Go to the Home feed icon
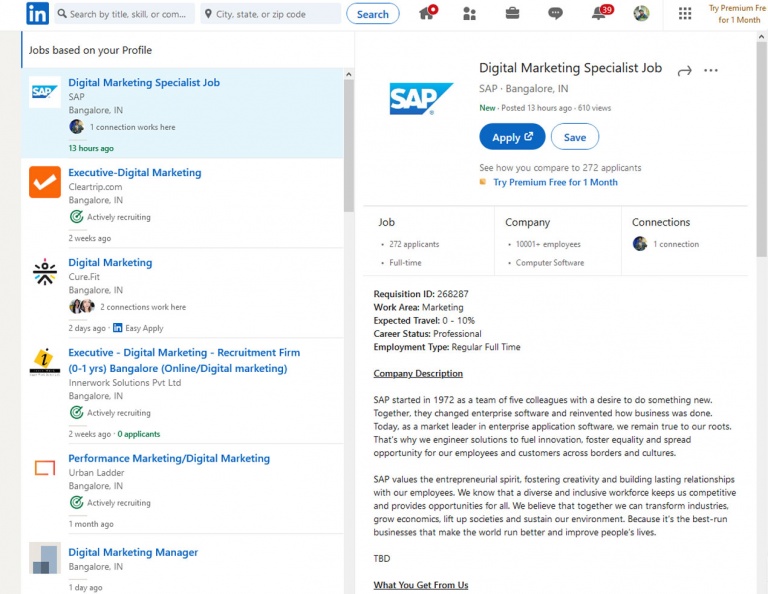The height and width of the screenshot is (594, 768). [x=428, y=13]
